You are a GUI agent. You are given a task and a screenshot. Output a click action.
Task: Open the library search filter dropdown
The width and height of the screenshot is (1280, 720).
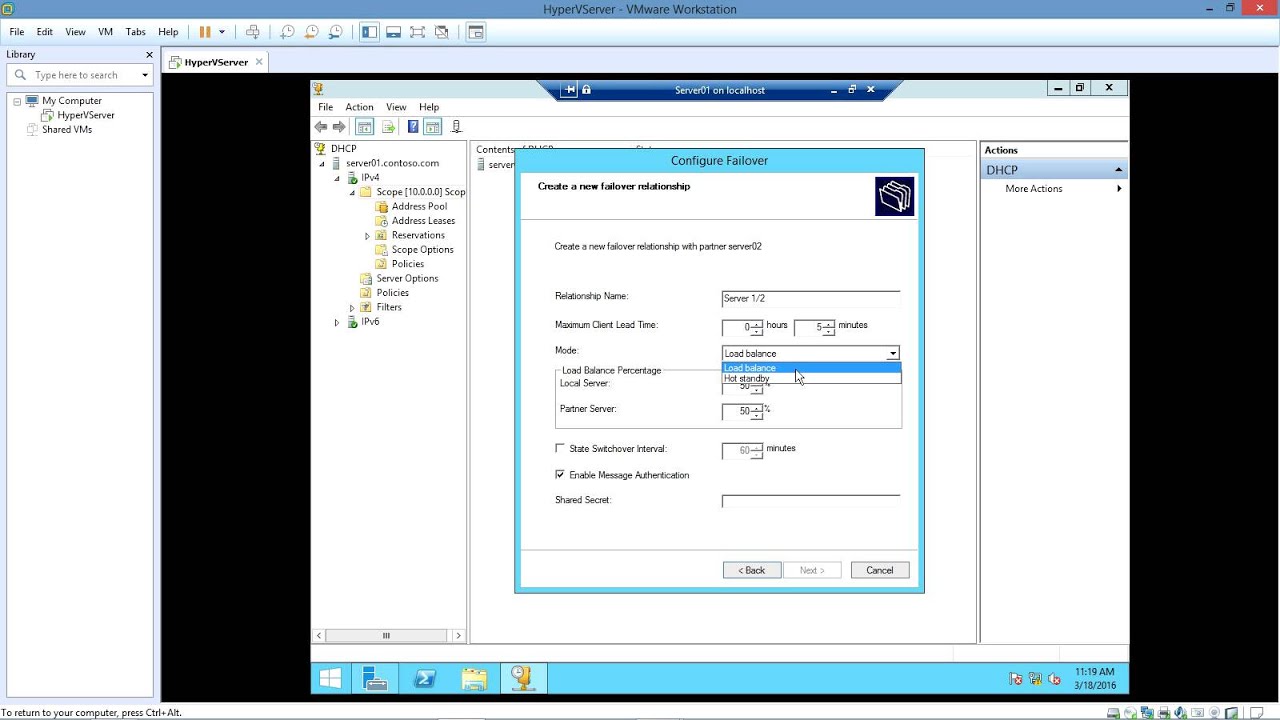pyautogui.click(x=145, y=75)
